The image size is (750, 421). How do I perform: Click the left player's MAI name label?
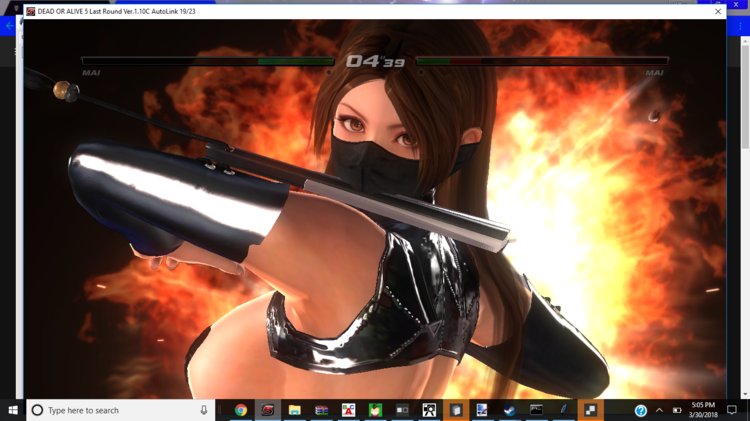(91, 73)
